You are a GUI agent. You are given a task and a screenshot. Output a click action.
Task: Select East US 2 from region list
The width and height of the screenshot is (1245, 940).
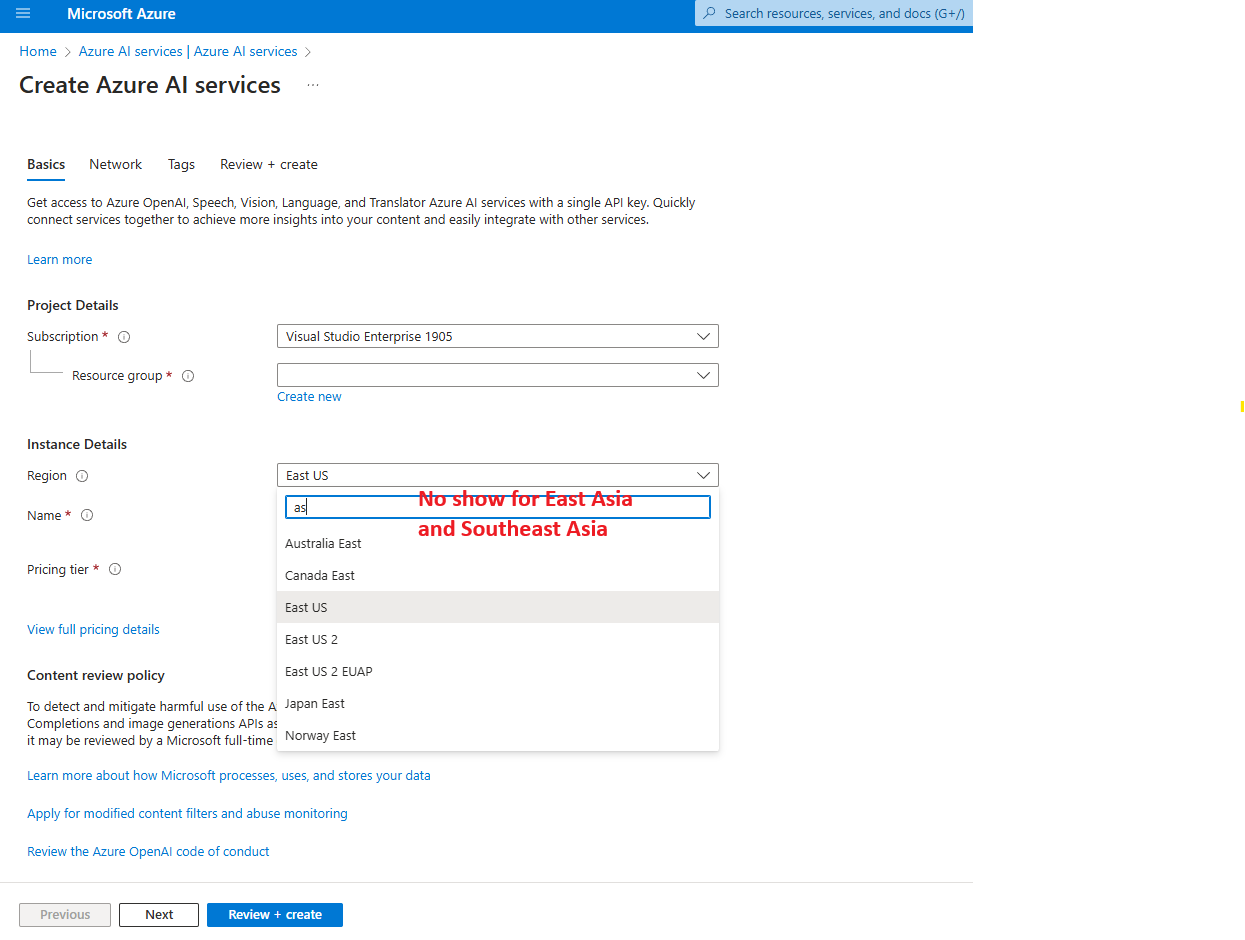[498, 639]
